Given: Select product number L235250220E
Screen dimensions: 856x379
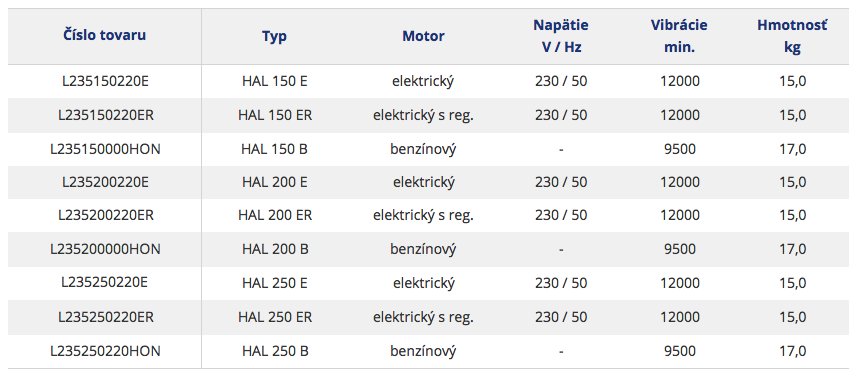Looking at the screenshot, I should (105, 283).
